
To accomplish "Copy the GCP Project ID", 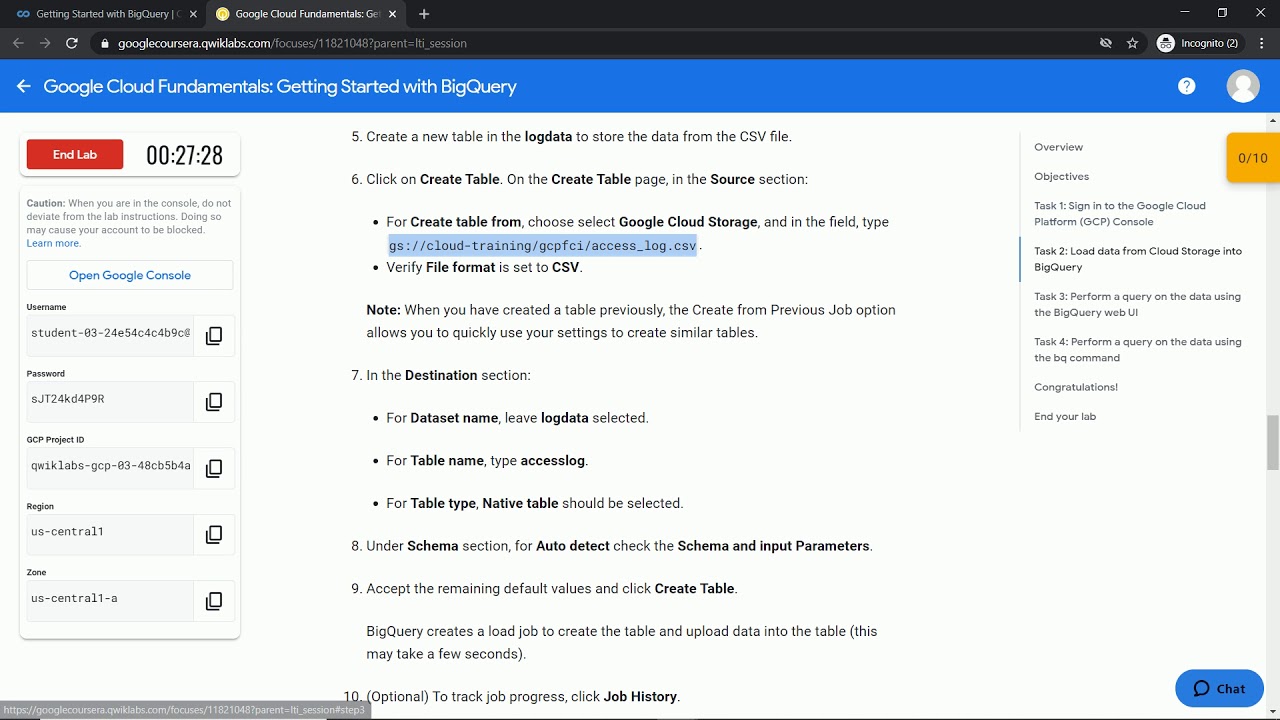I will coord(214,469).
